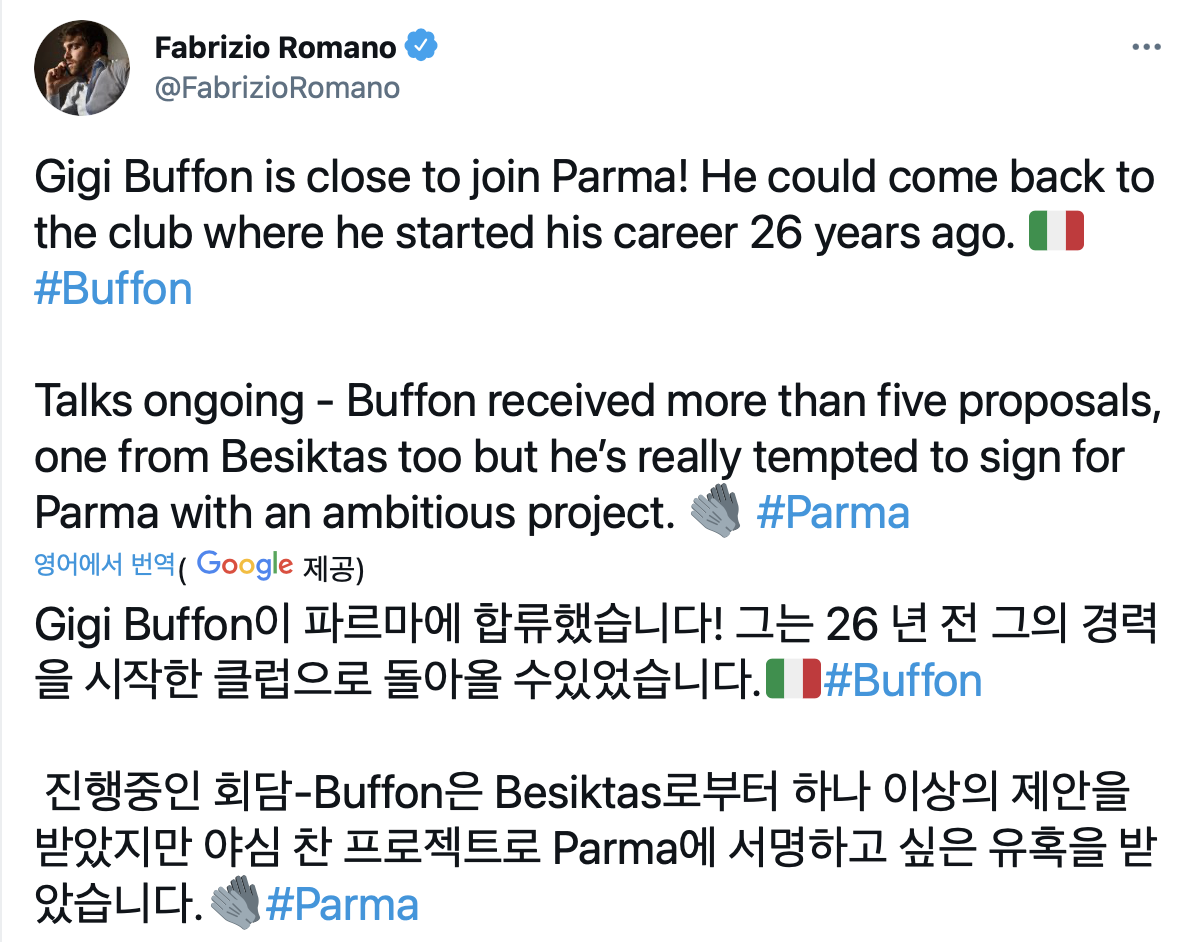Click the blue verified badge by the name
Viewport: 1192px width, 942px height.
coord(420,47)
